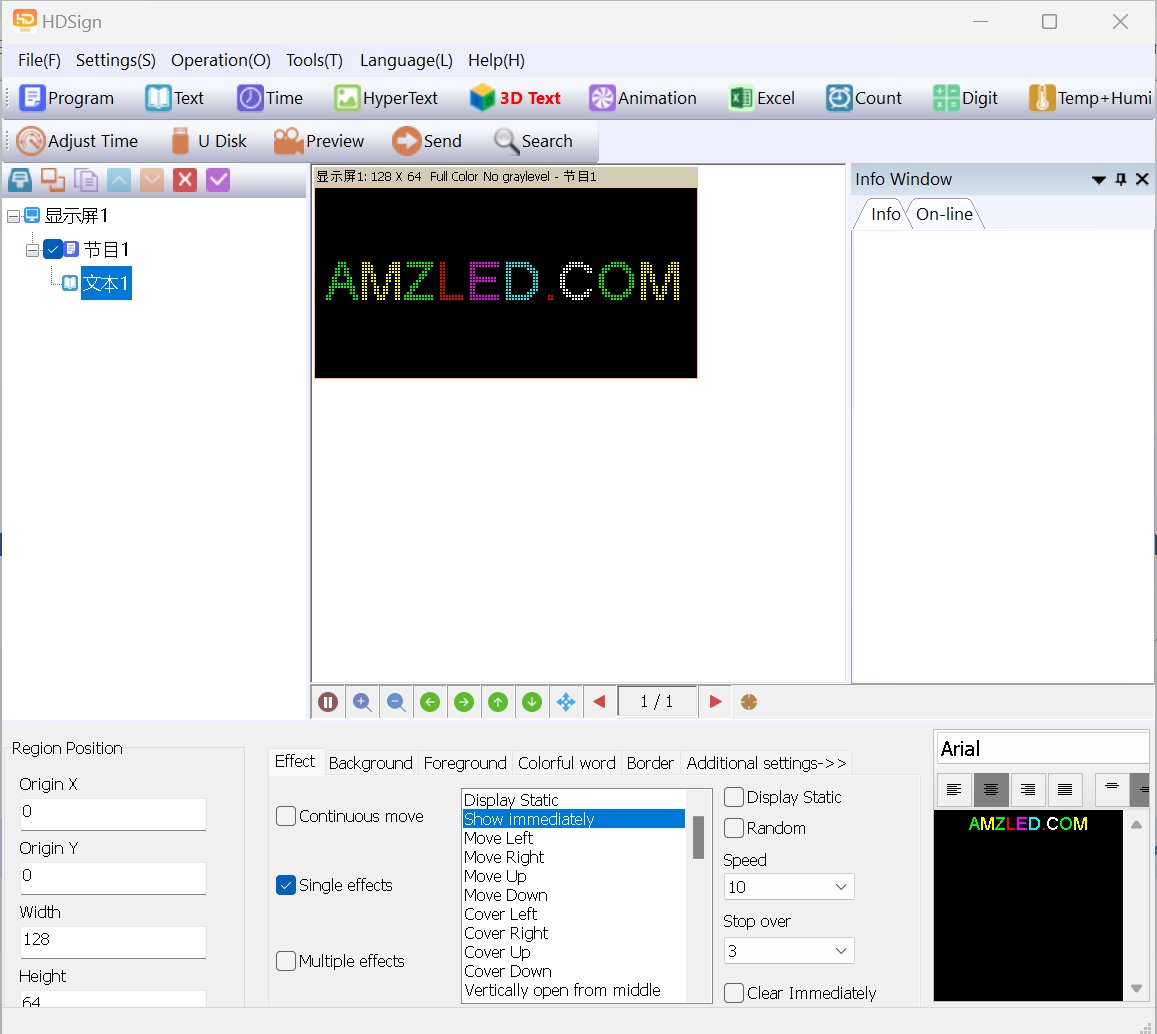The height and width of the screenshot is (1034, 1157).
Task: Enable Multiple effects checkbox
Action: point(286,961)
